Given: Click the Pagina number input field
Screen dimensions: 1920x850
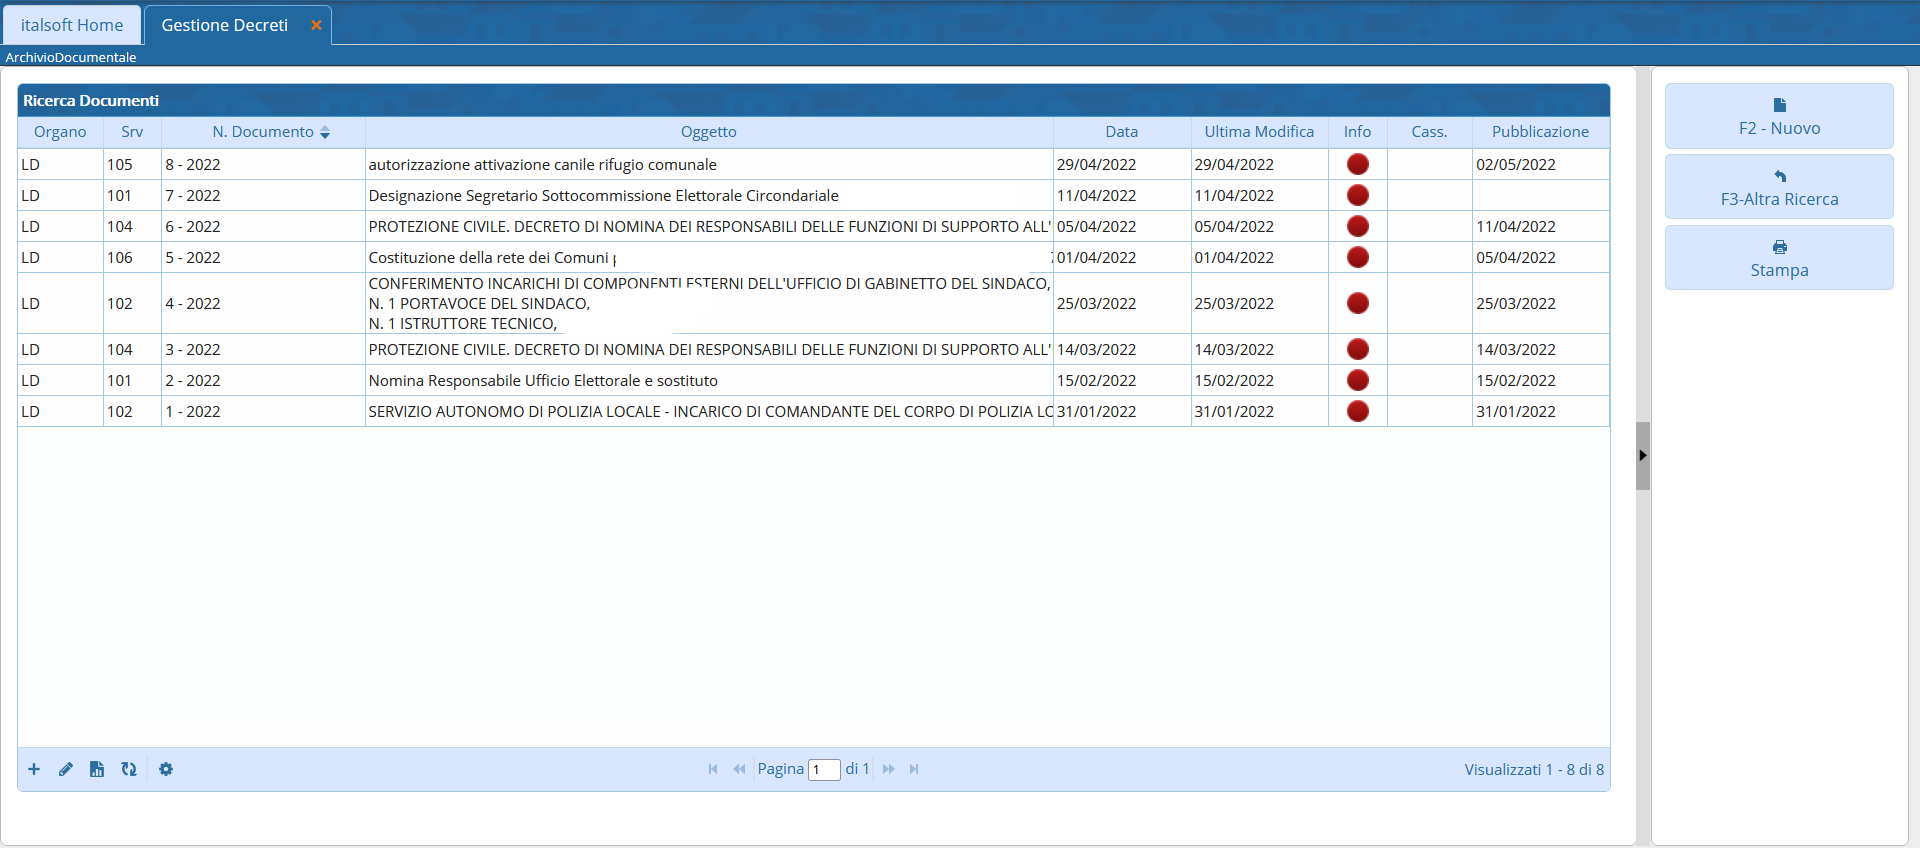Looking at the screenshot, I should (x=824, y=770).
